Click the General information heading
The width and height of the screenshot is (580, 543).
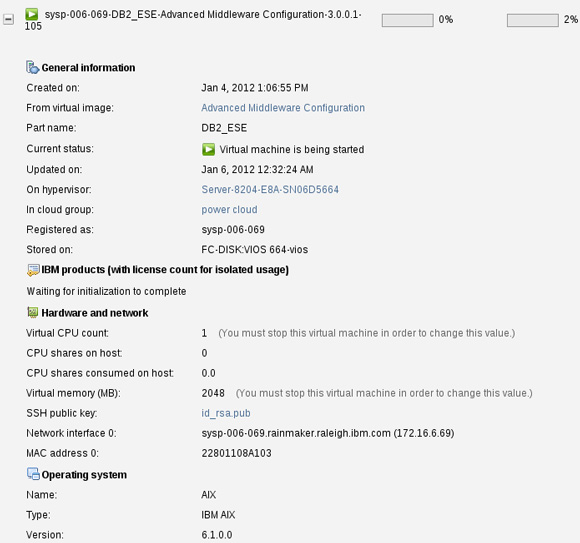click(88, 68)
